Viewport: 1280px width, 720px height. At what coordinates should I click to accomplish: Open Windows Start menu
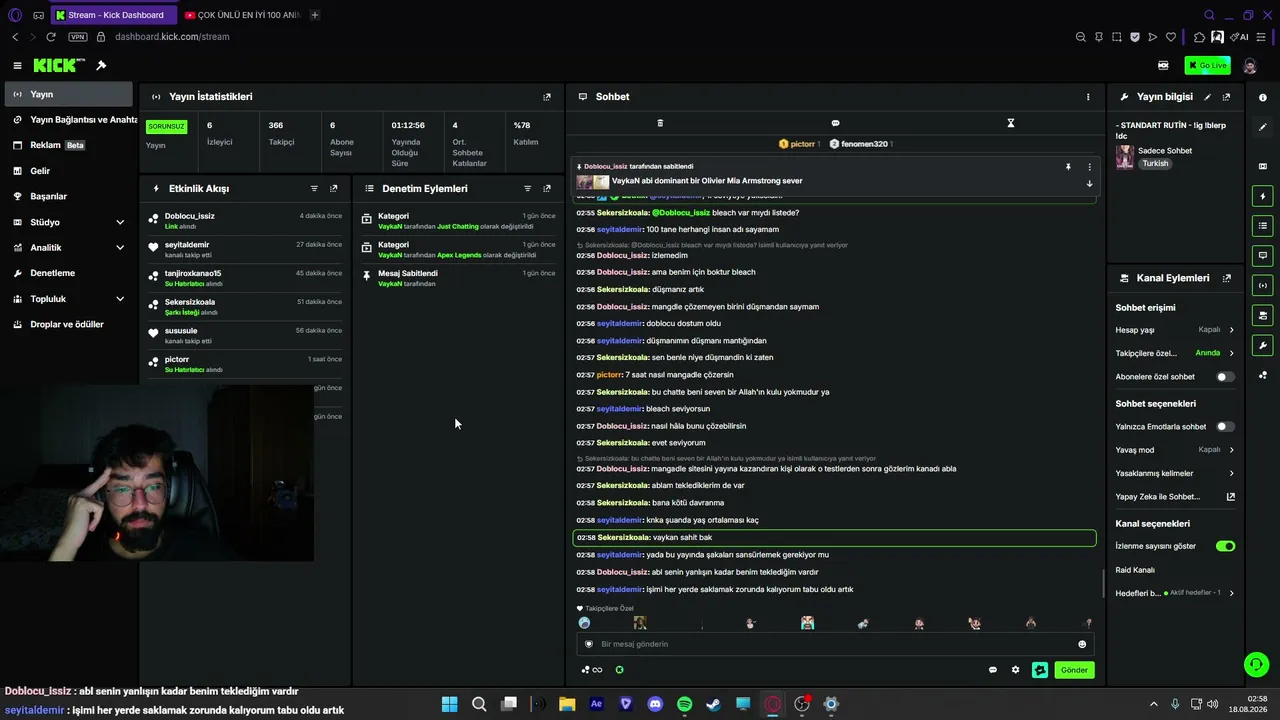449,704
